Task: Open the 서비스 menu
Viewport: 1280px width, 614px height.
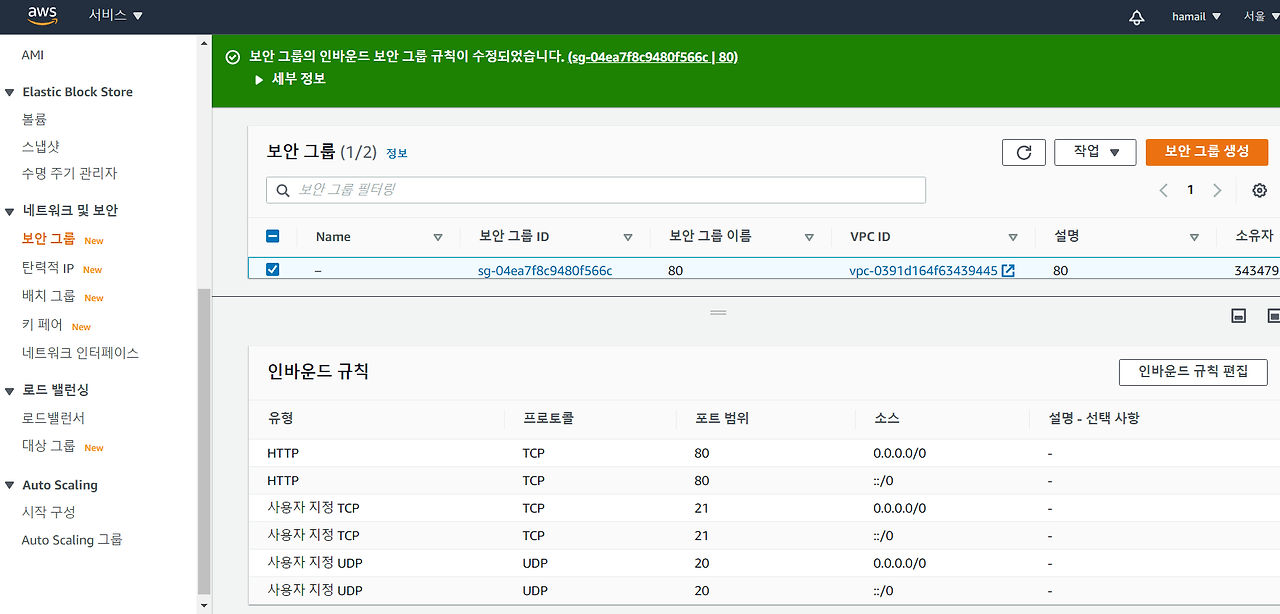Action: click(x=110, y=15)
